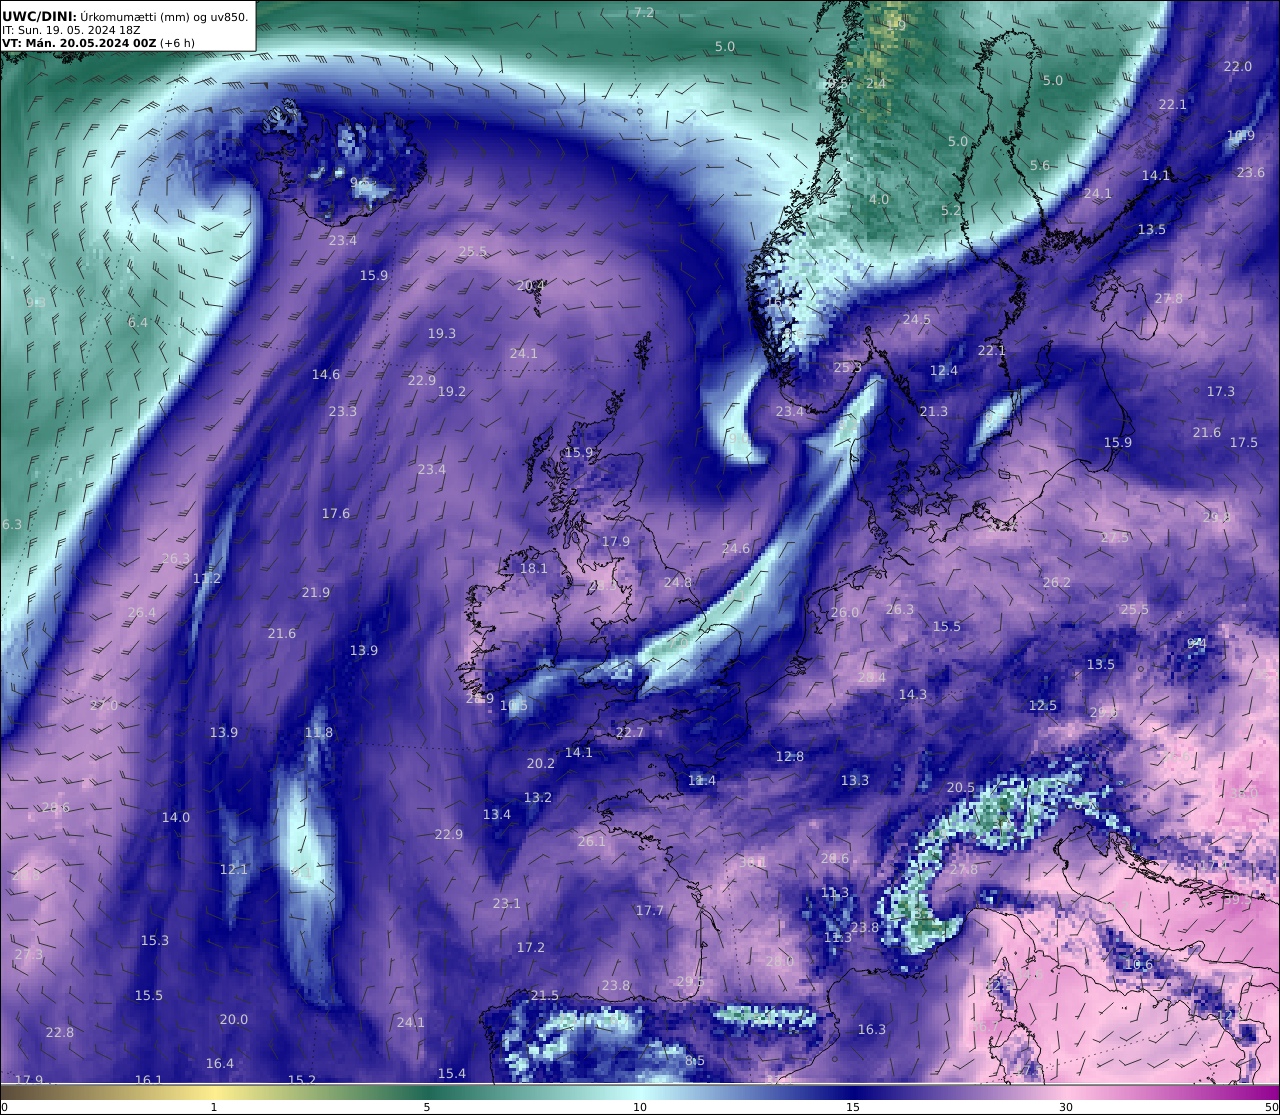Click the map value '25.3'
The height and width of the screenshot is (1115, 1280).
[848, 368]
